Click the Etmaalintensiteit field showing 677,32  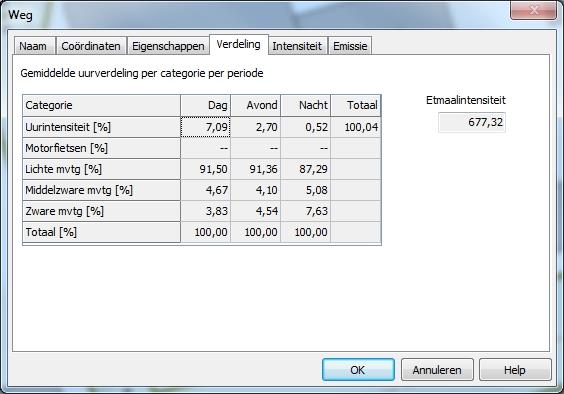pos(472,122)
